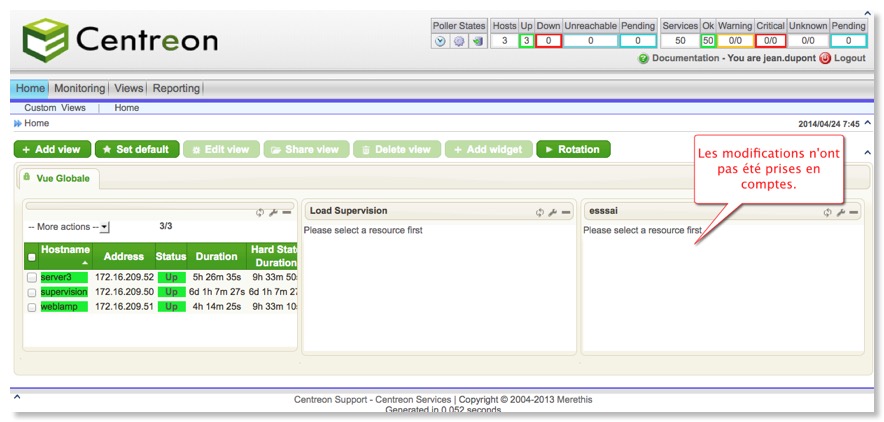The height and width of the screenshot is (422, 884).
Task: Open settings wrench on Load Supervision widget
Action: point(553,212)
